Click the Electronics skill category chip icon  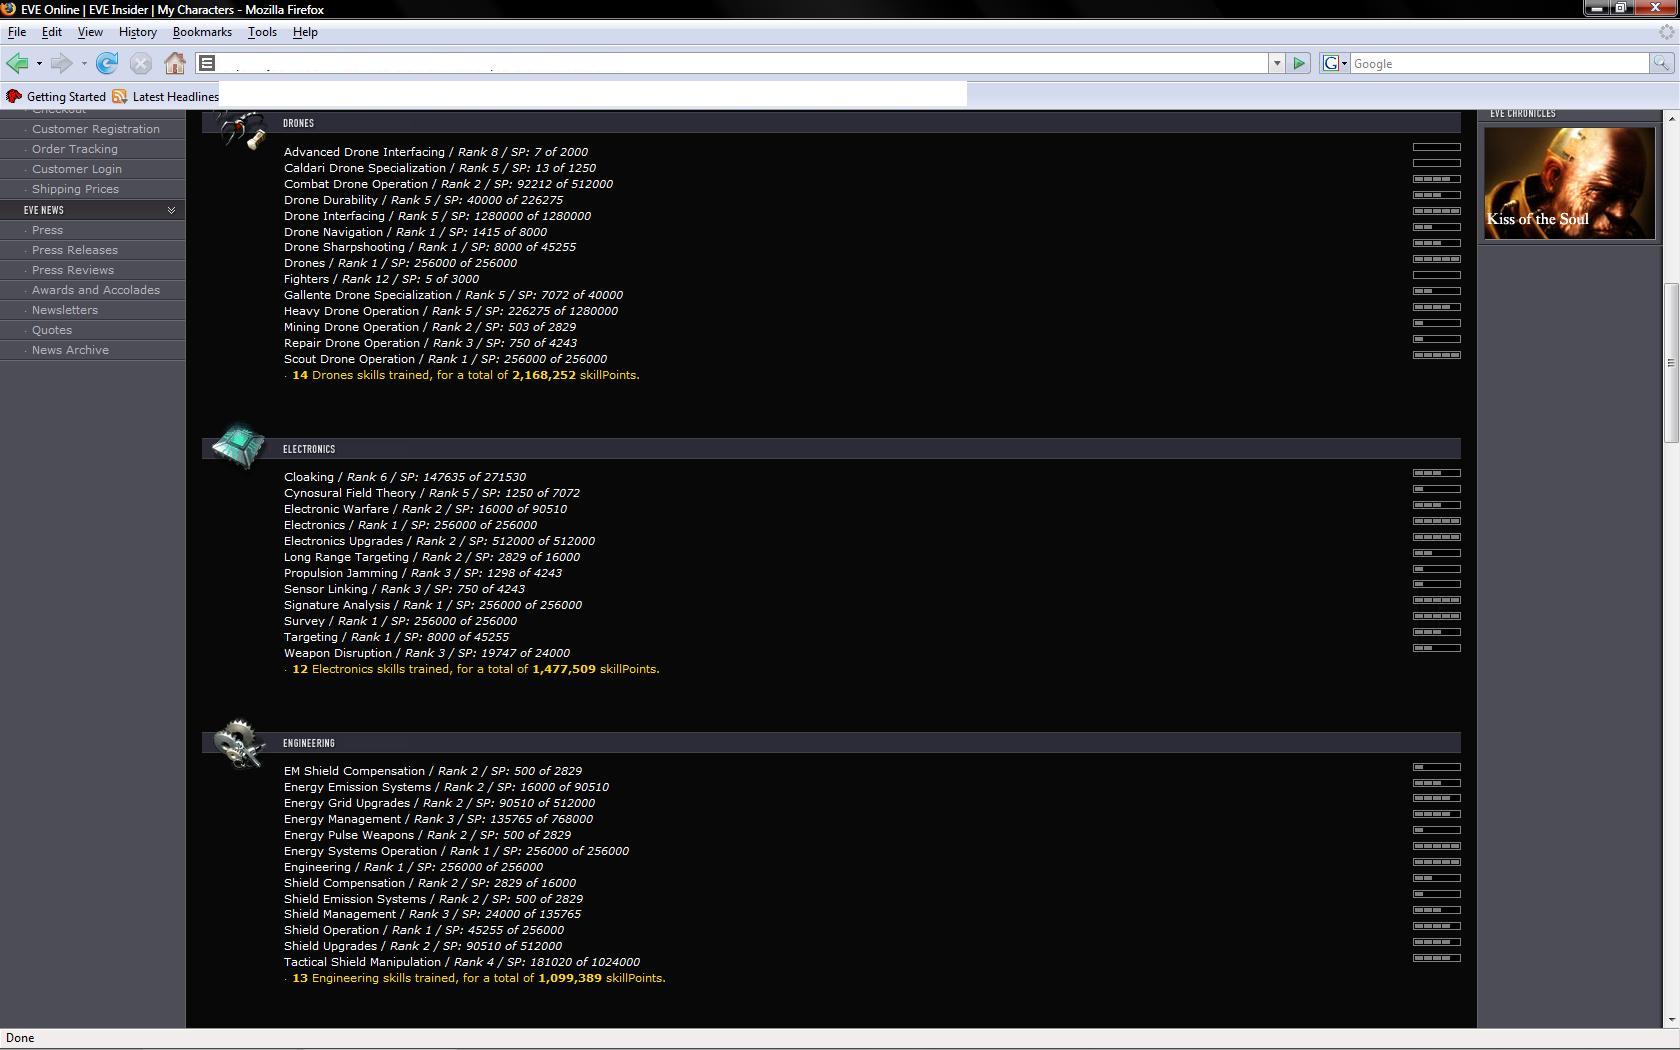[x=239, y=446]
